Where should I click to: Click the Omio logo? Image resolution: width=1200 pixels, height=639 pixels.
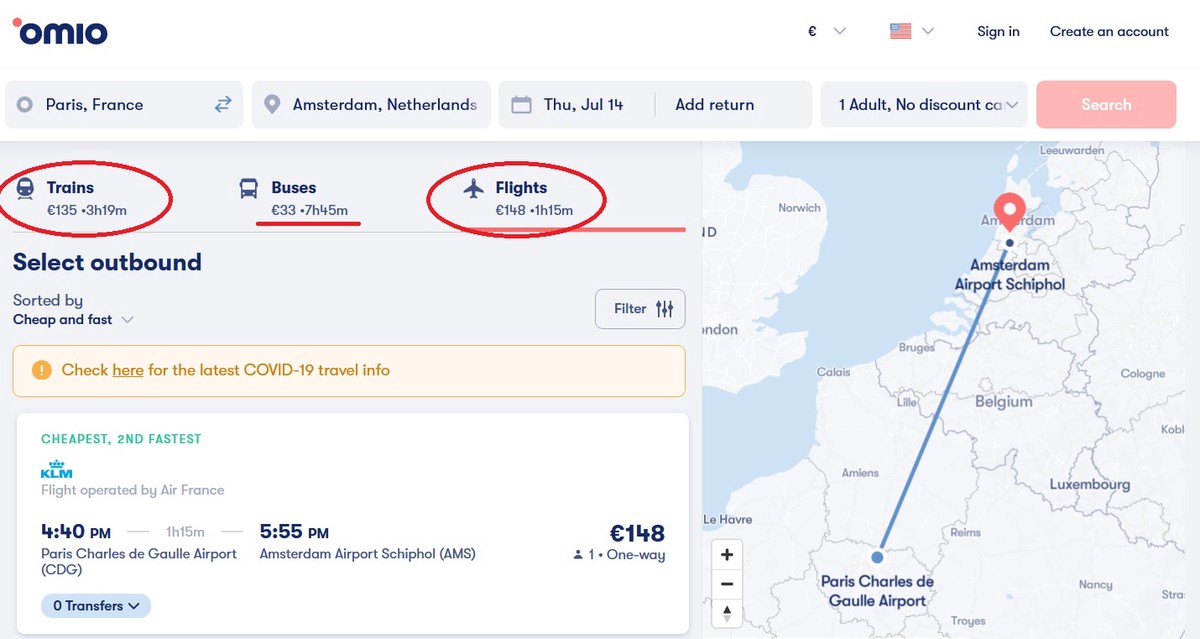point(60,31)
